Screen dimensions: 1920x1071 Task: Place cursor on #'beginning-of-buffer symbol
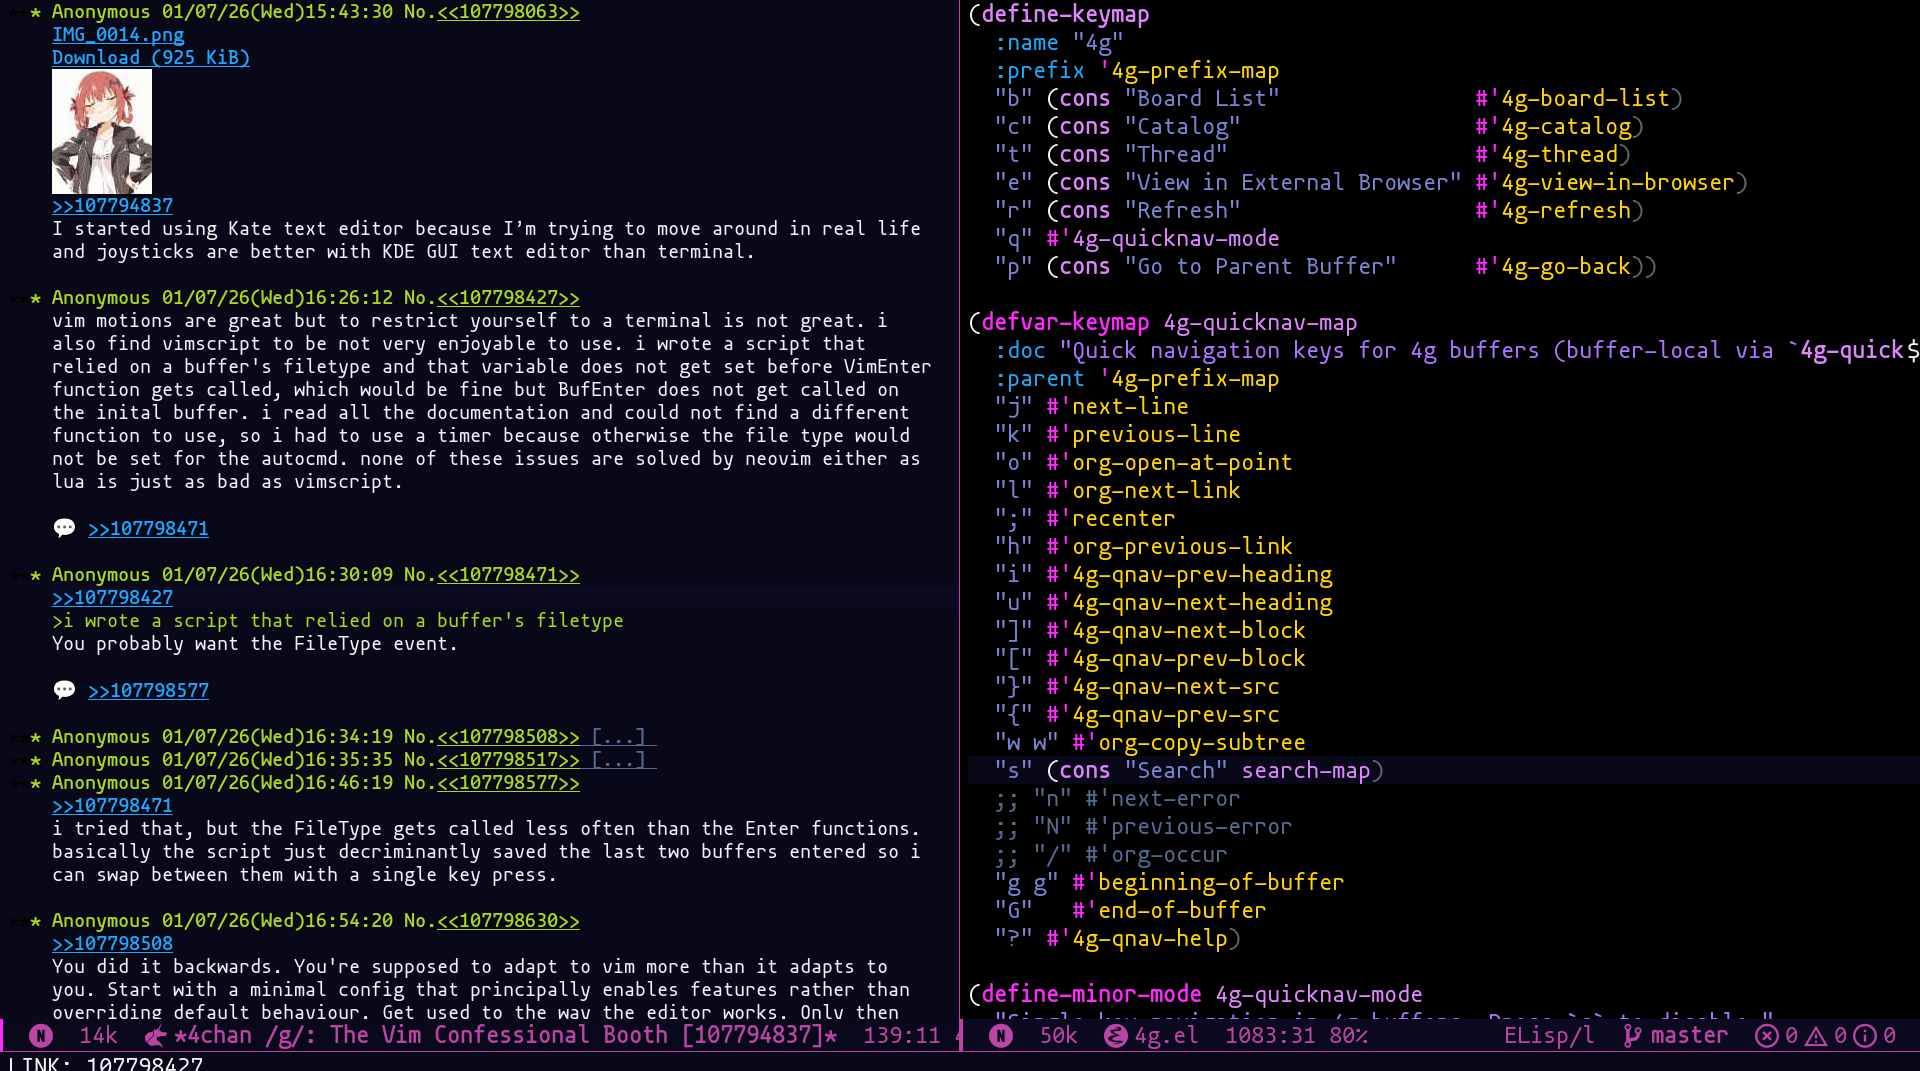coord(1208,883)
